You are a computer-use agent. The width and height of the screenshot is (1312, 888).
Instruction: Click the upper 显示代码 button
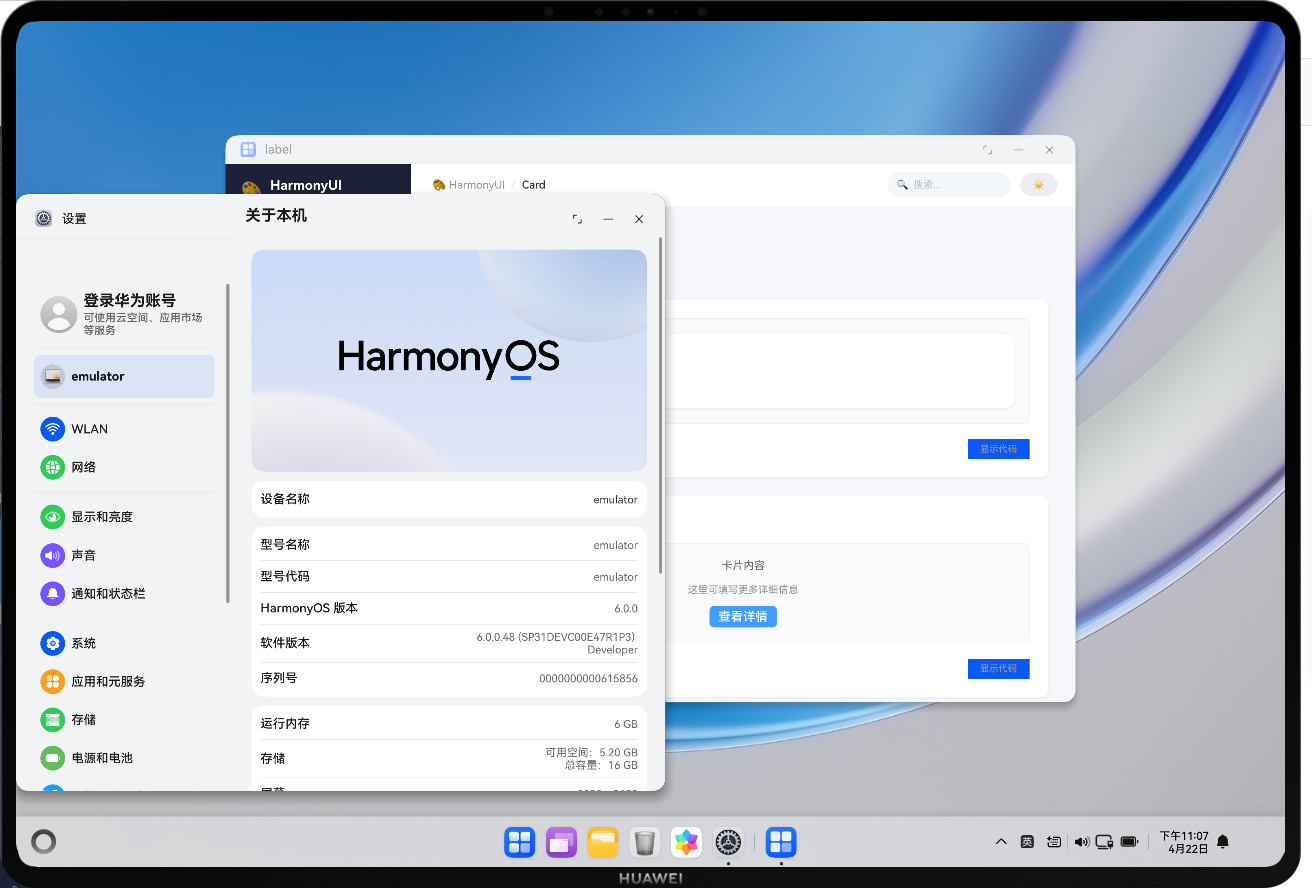[998, 449]
